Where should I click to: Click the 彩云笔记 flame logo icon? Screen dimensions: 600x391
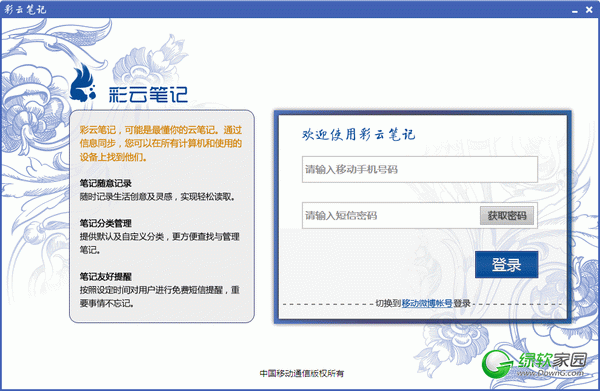click(83, 83)
